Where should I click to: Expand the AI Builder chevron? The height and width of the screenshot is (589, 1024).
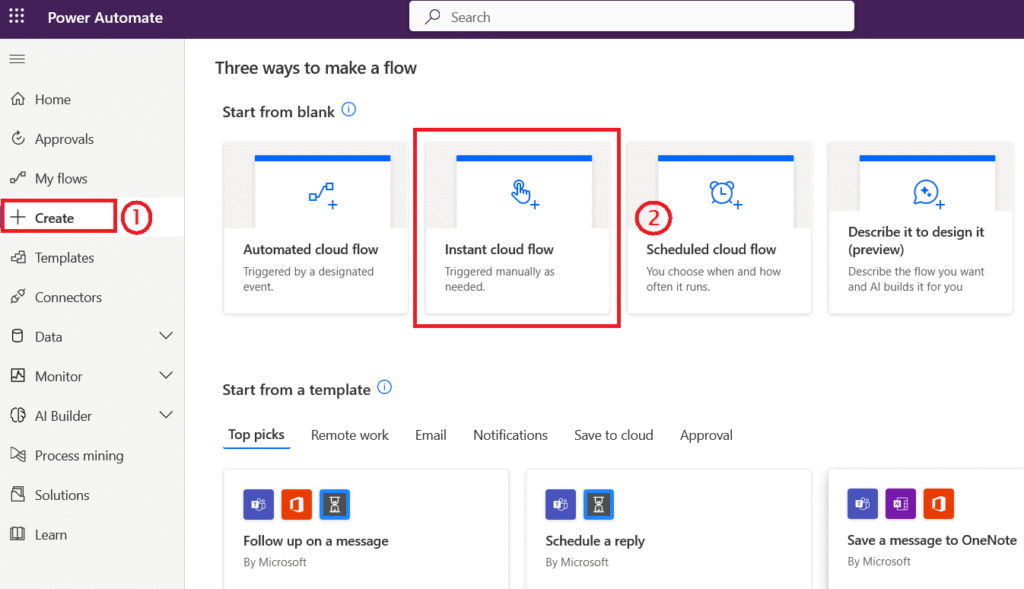pyautogui.click(x=166, y=416)
